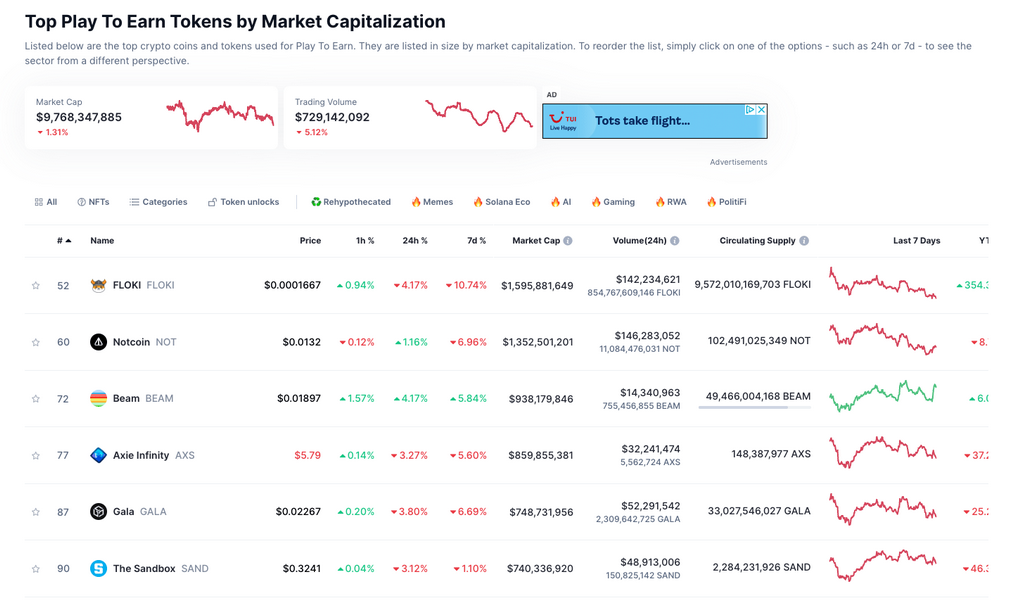This screenshot has width=1022, height=600.
Task: Open the Solana Eco category link
Action: click(501, 202)
